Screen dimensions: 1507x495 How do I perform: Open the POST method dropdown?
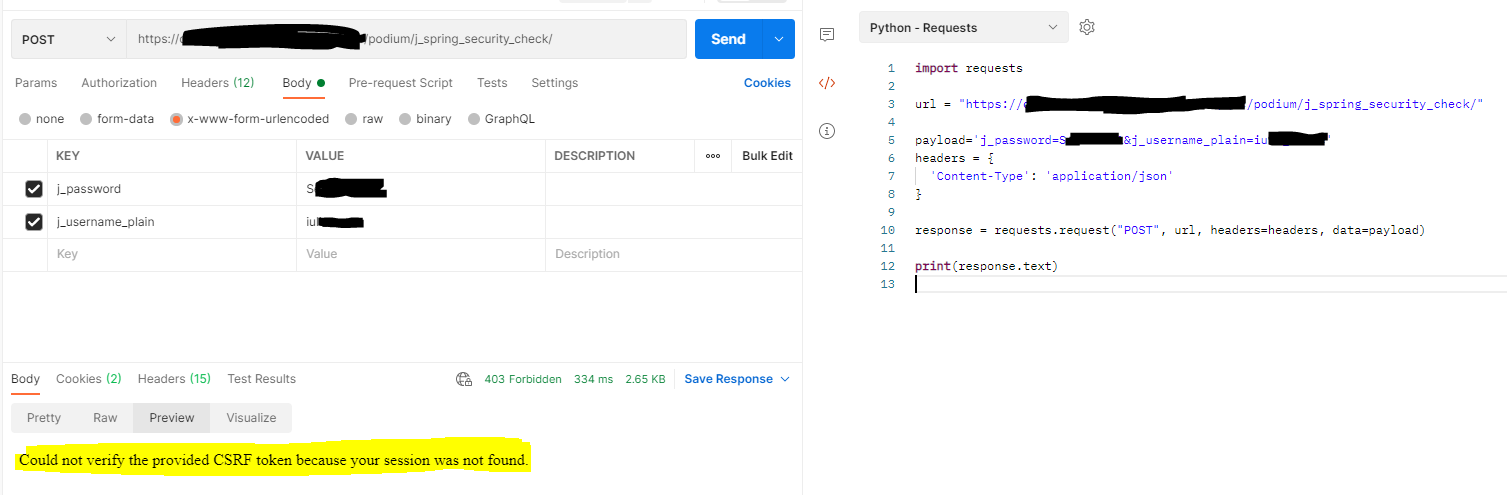coord(69,39)
